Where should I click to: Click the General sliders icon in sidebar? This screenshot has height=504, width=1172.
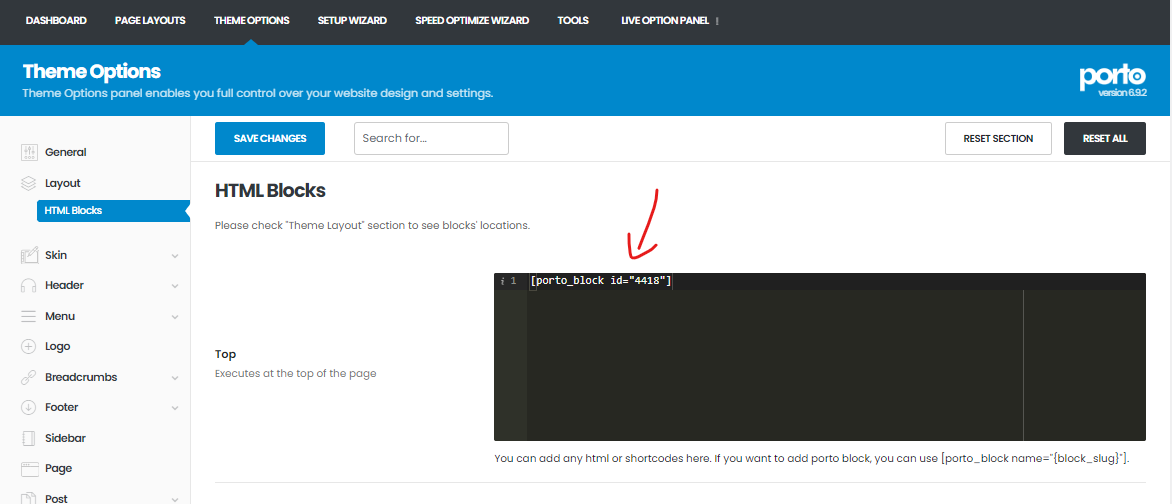point(29,153)
